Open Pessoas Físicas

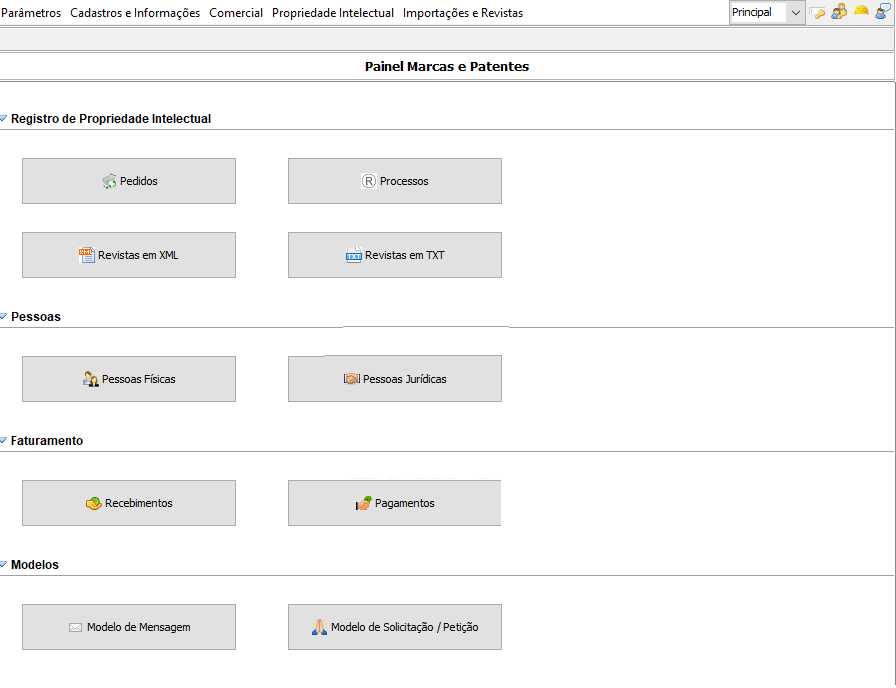click(x=129, y=379)
